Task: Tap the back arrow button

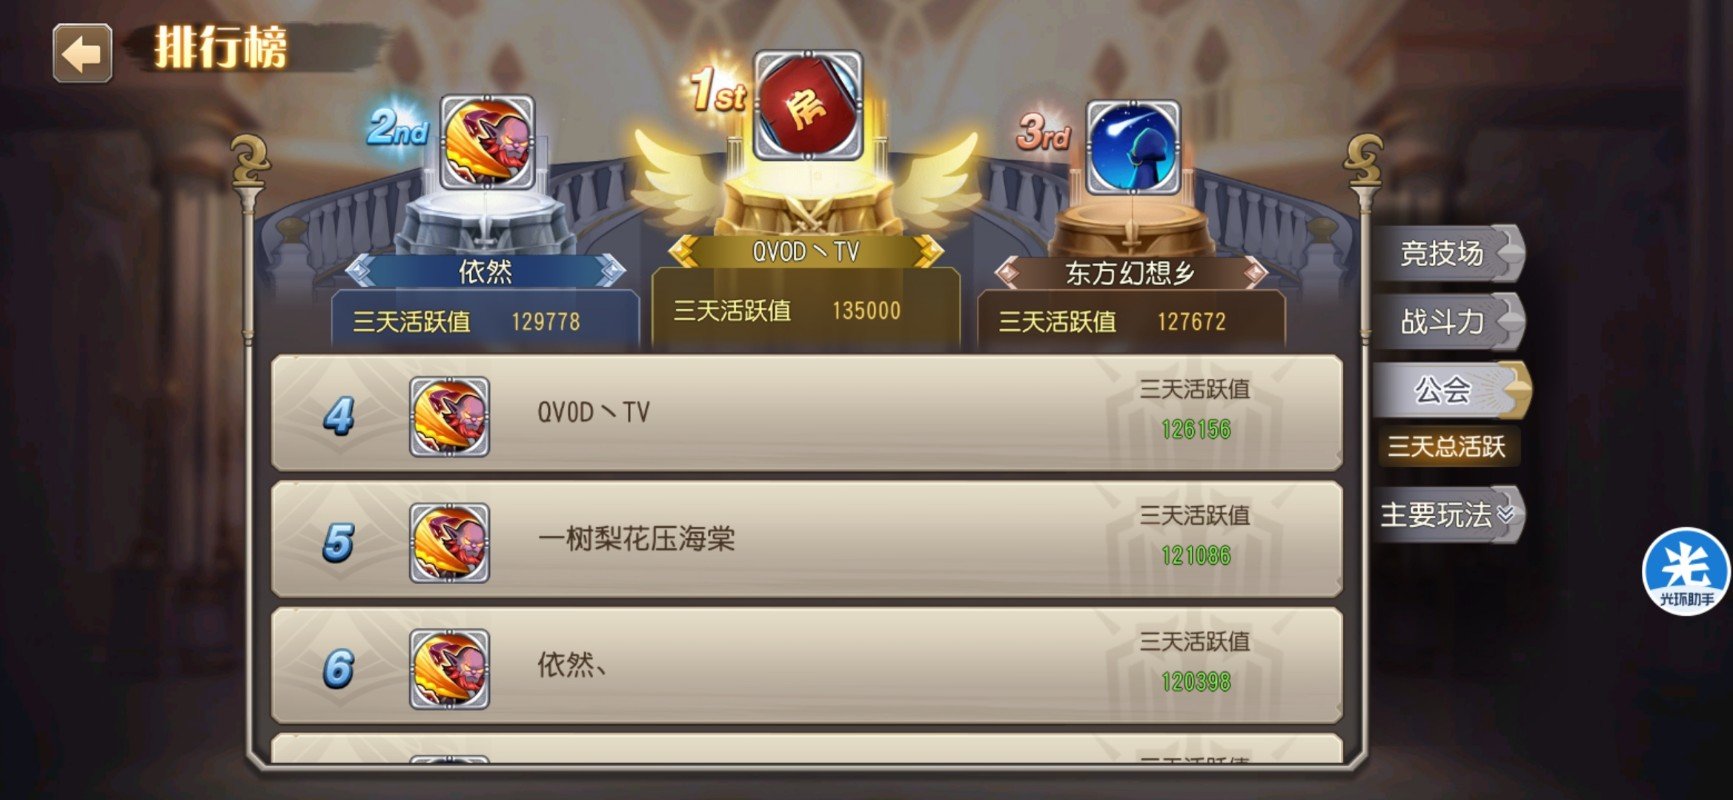Action: (82, 53)
